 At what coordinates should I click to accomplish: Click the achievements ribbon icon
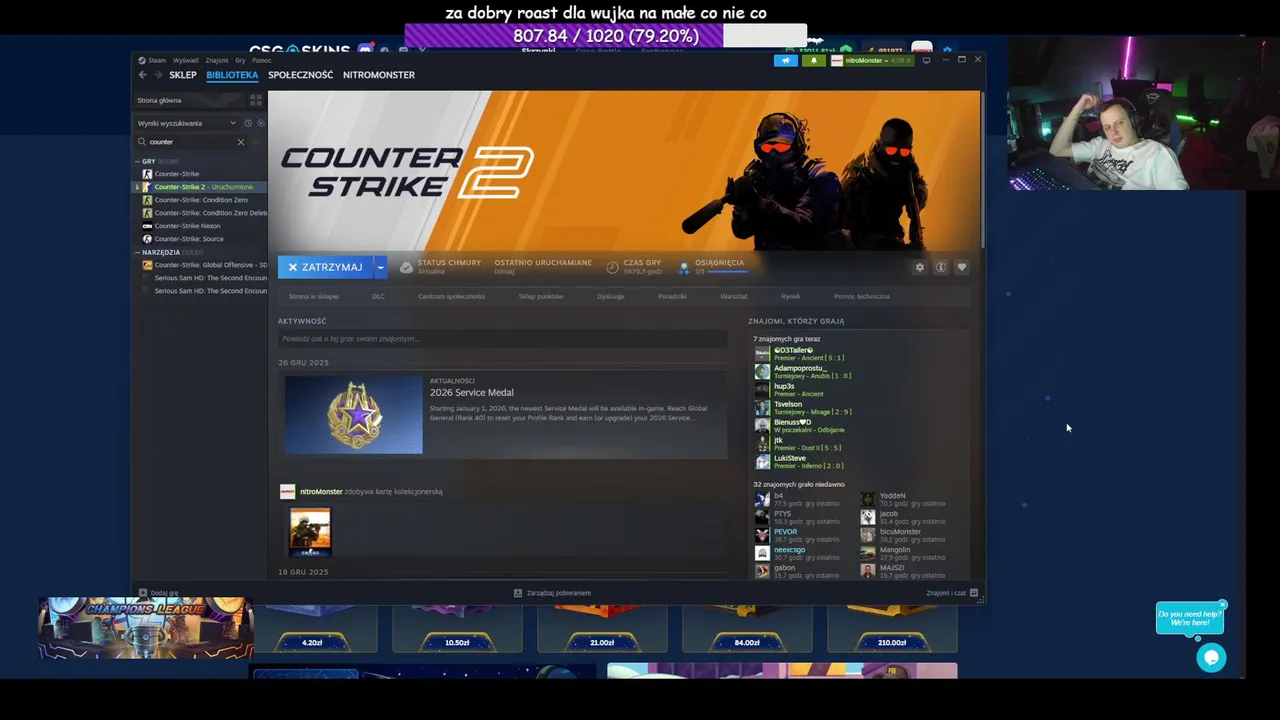[x=684, y=267]
